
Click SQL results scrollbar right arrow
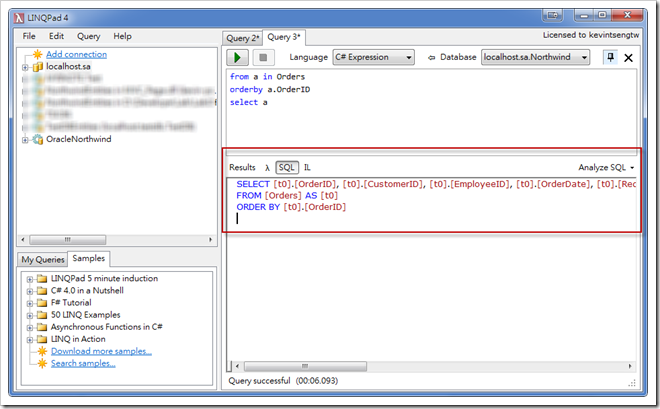tap(630, 367)
